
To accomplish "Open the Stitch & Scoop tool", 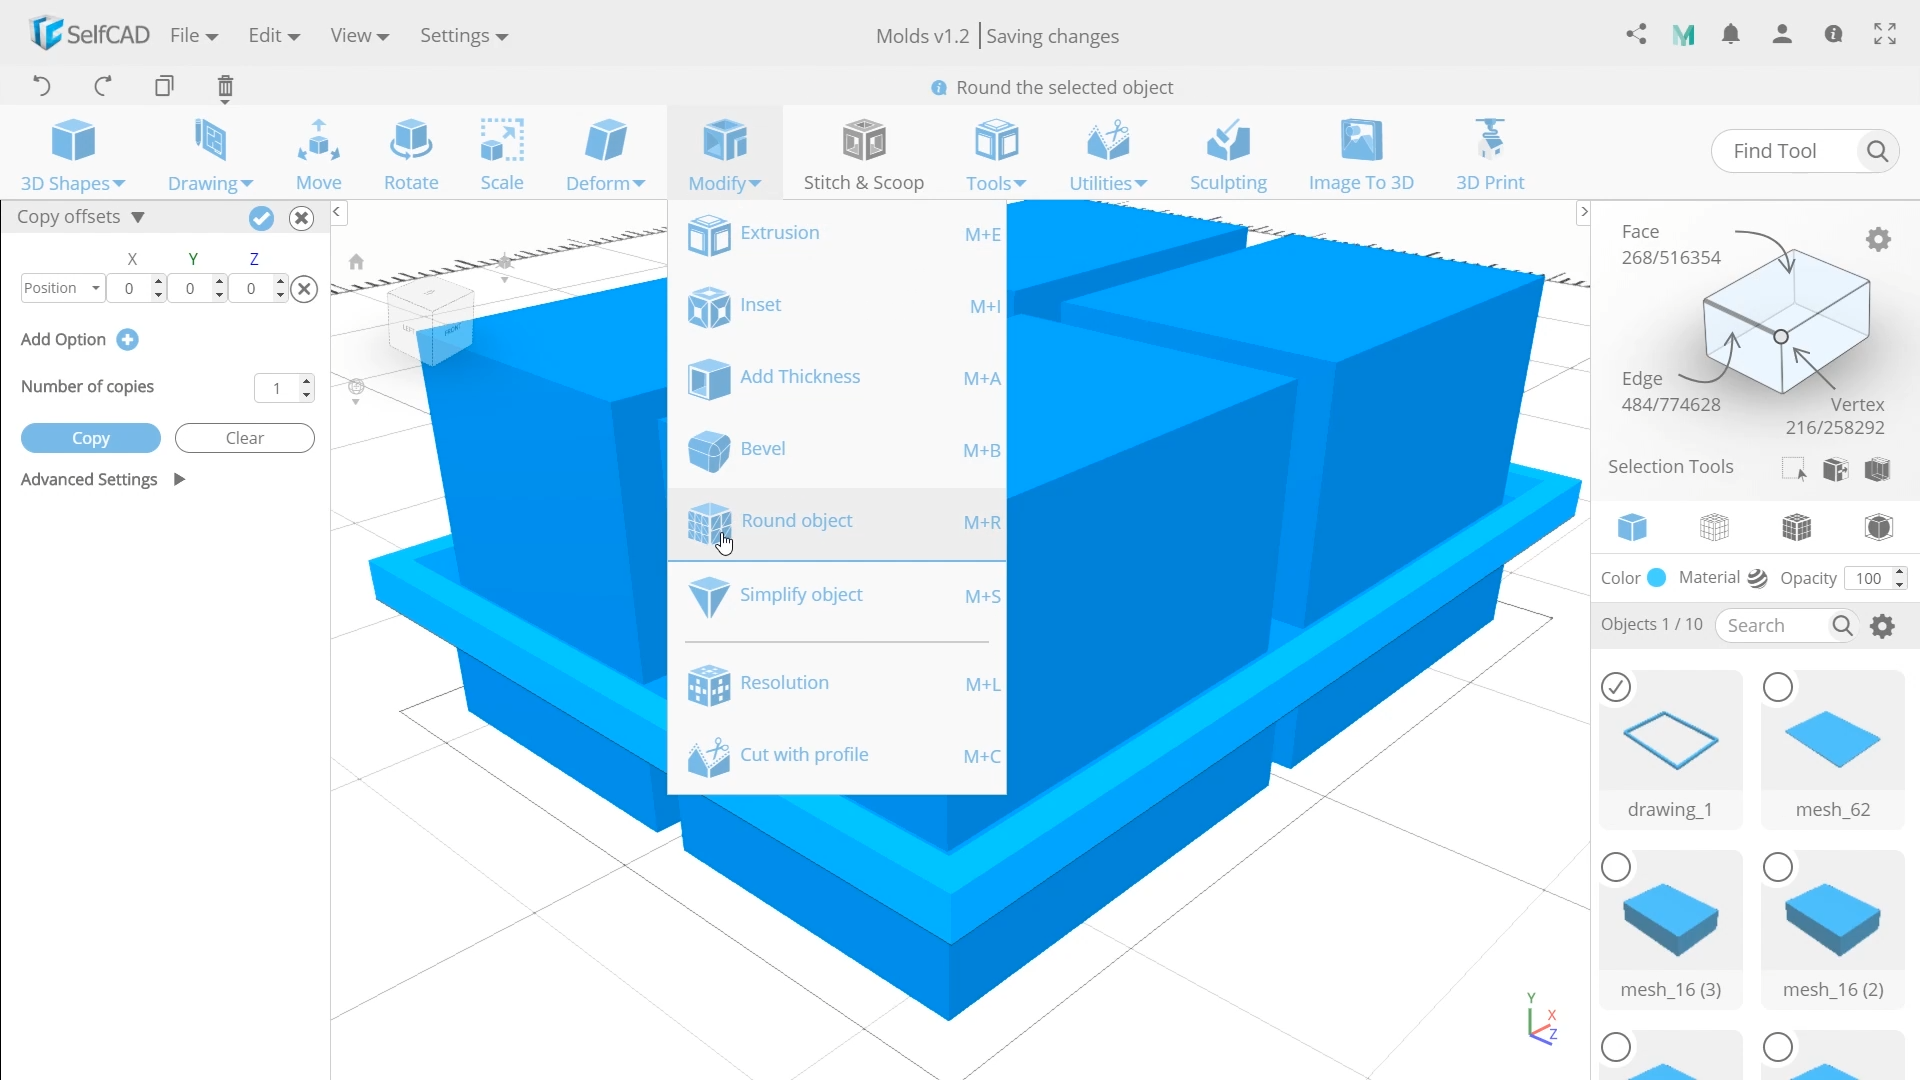I will click(864, 155).
